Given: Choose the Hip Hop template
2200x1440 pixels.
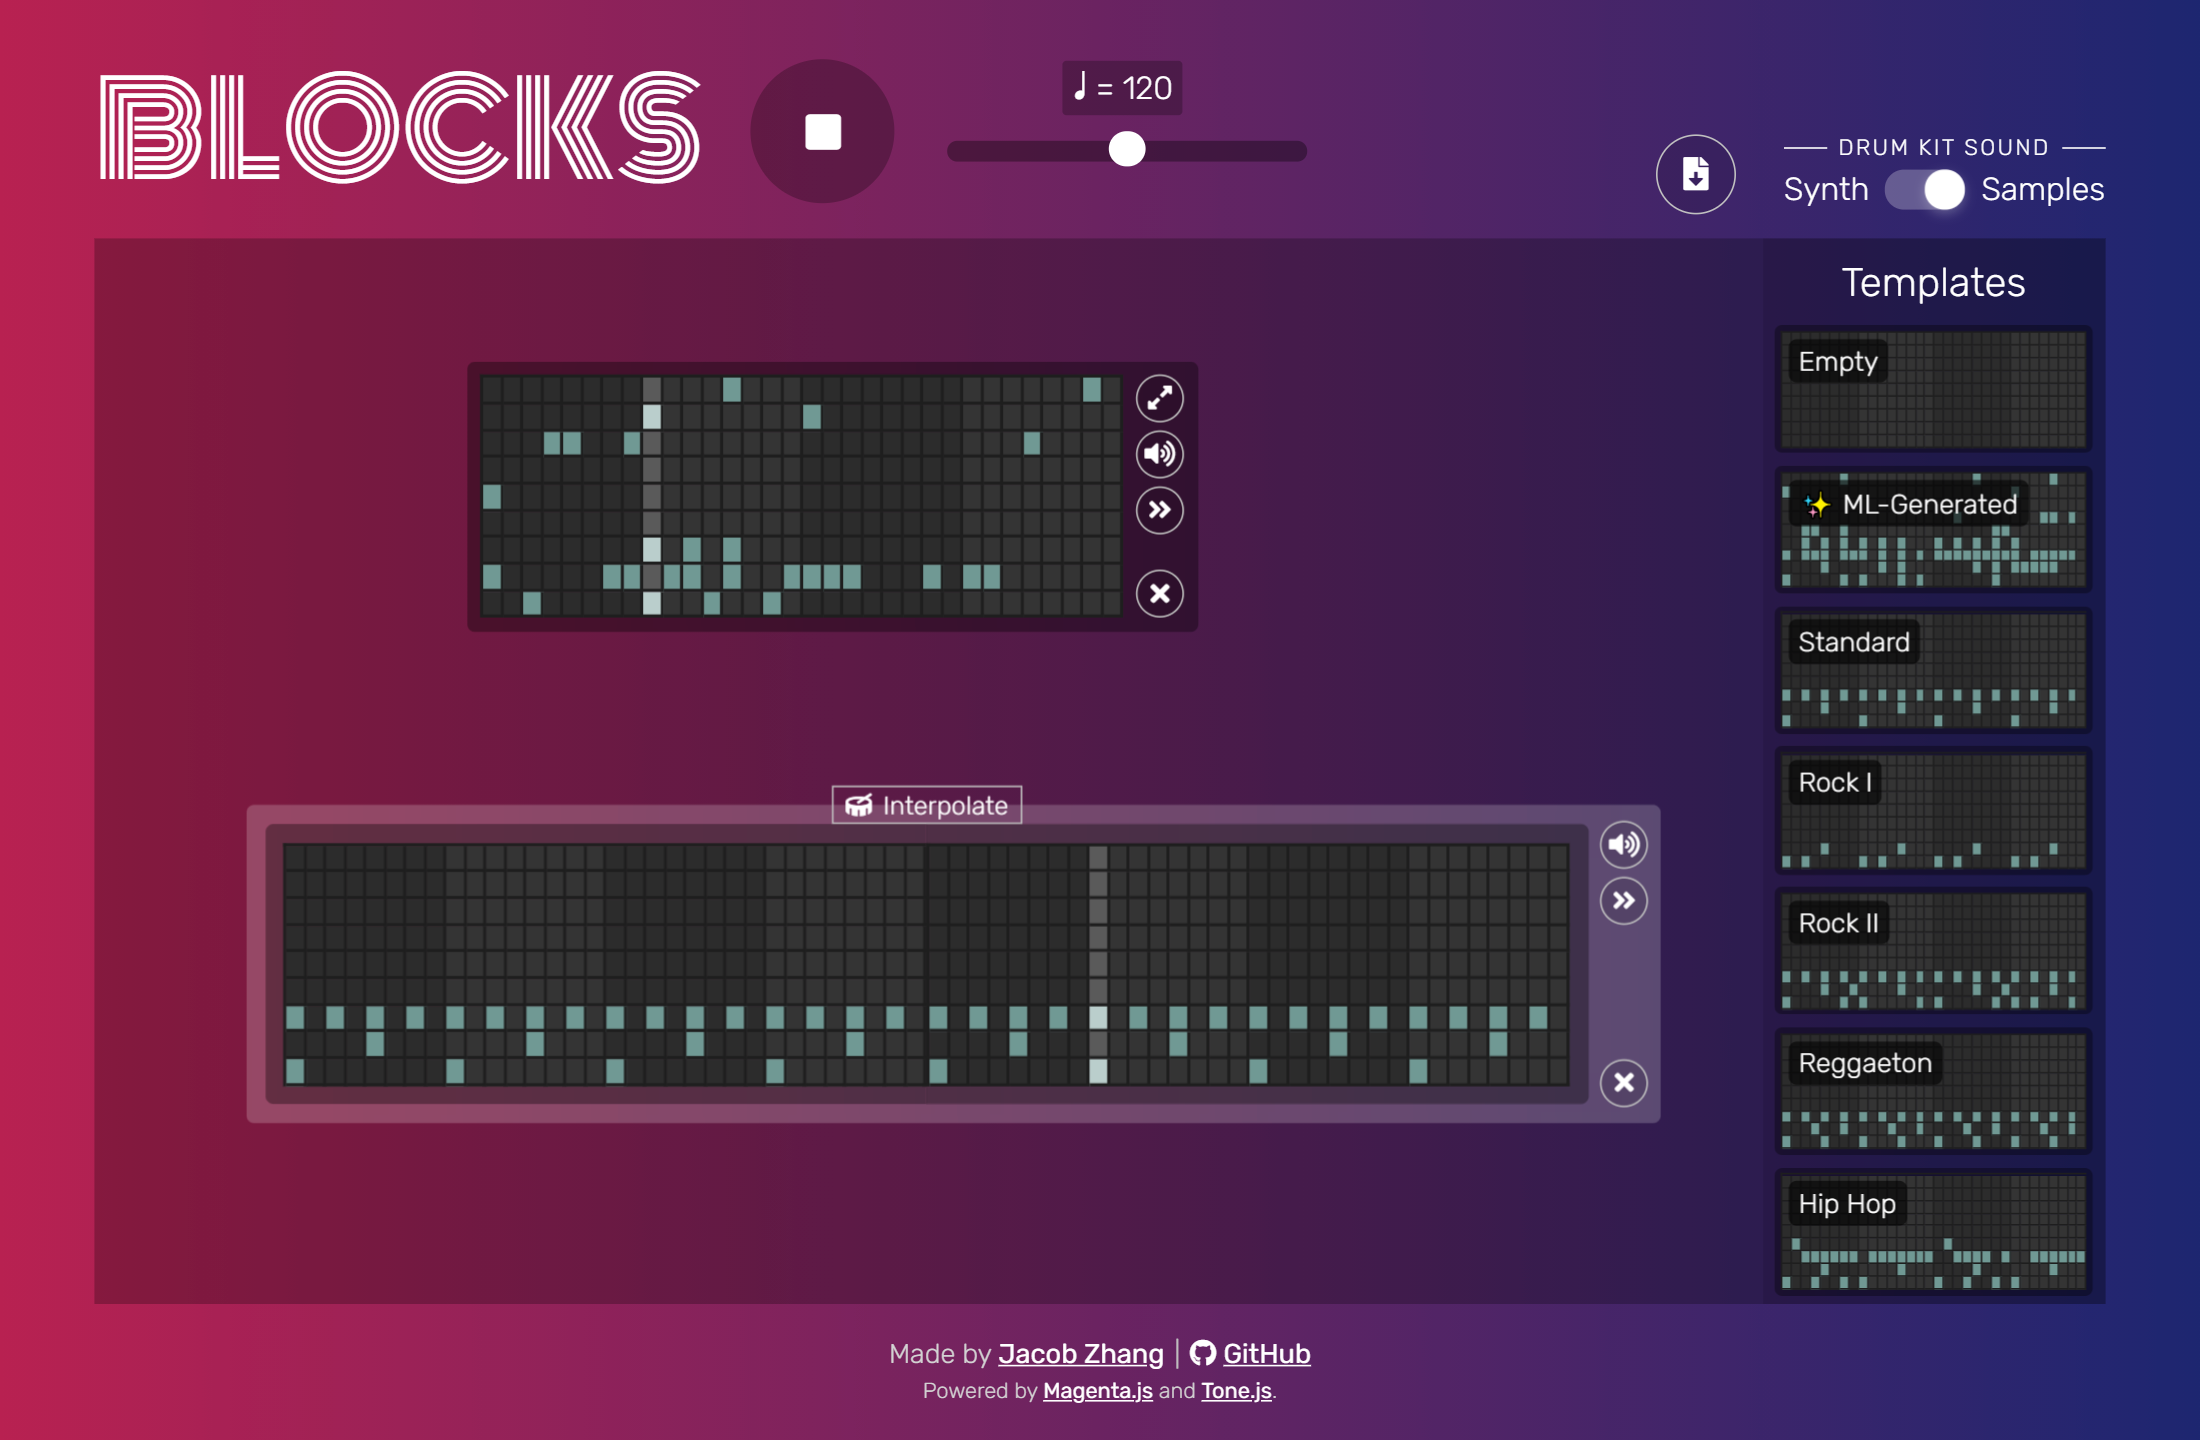Looking at the screenshot, I should 1932,1232.
